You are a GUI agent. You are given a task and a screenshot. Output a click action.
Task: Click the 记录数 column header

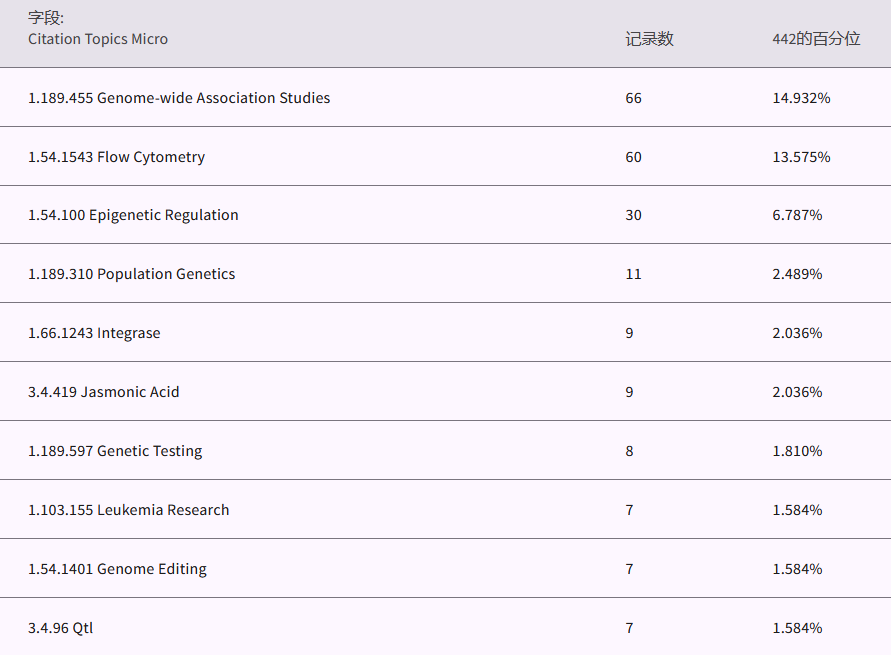click(x=649, y=39)
